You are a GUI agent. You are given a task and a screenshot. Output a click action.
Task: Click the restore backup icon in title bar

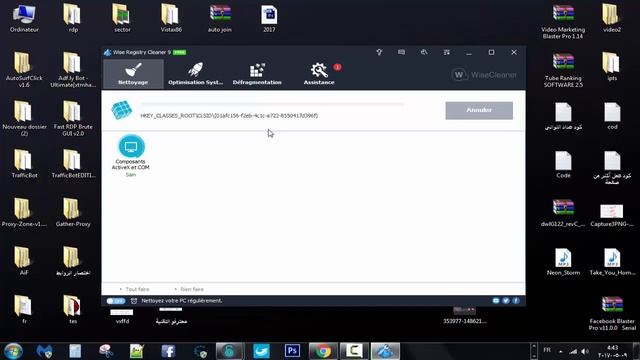[x=424, y=52]
